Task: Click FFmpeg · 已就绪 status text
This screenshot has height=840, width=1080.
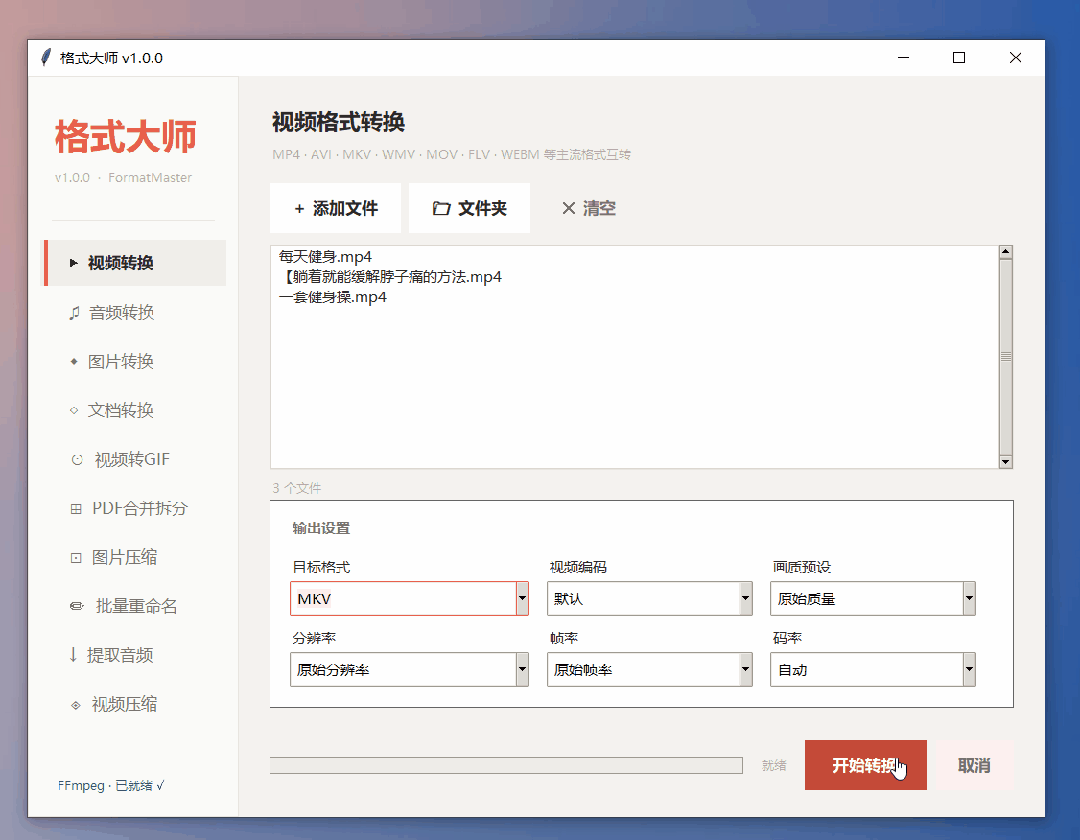Action: (111, 786)
